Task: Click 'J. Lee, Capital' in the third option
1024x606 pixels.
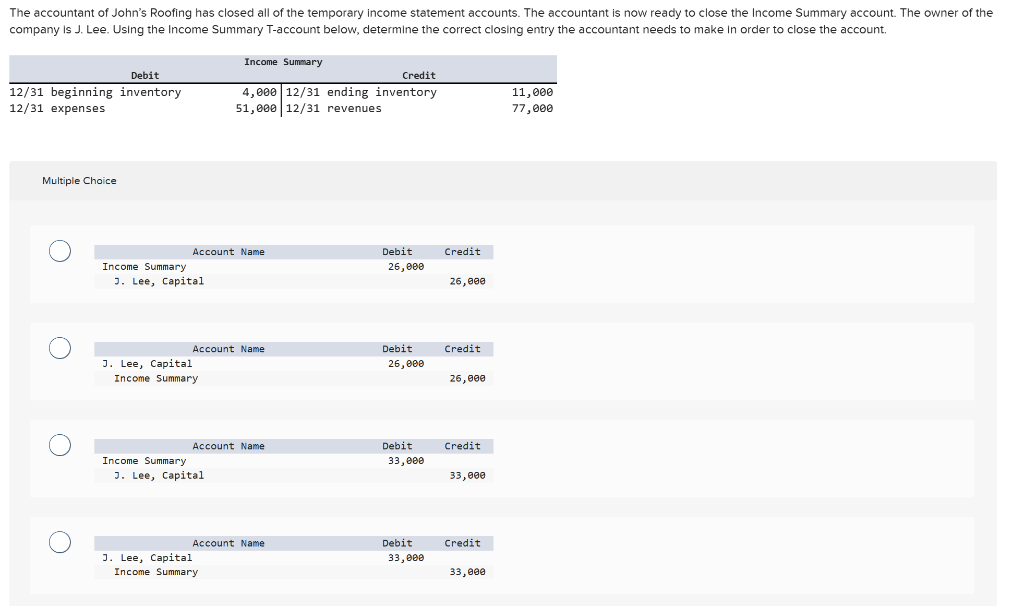Action: click(x=159, y=475)
